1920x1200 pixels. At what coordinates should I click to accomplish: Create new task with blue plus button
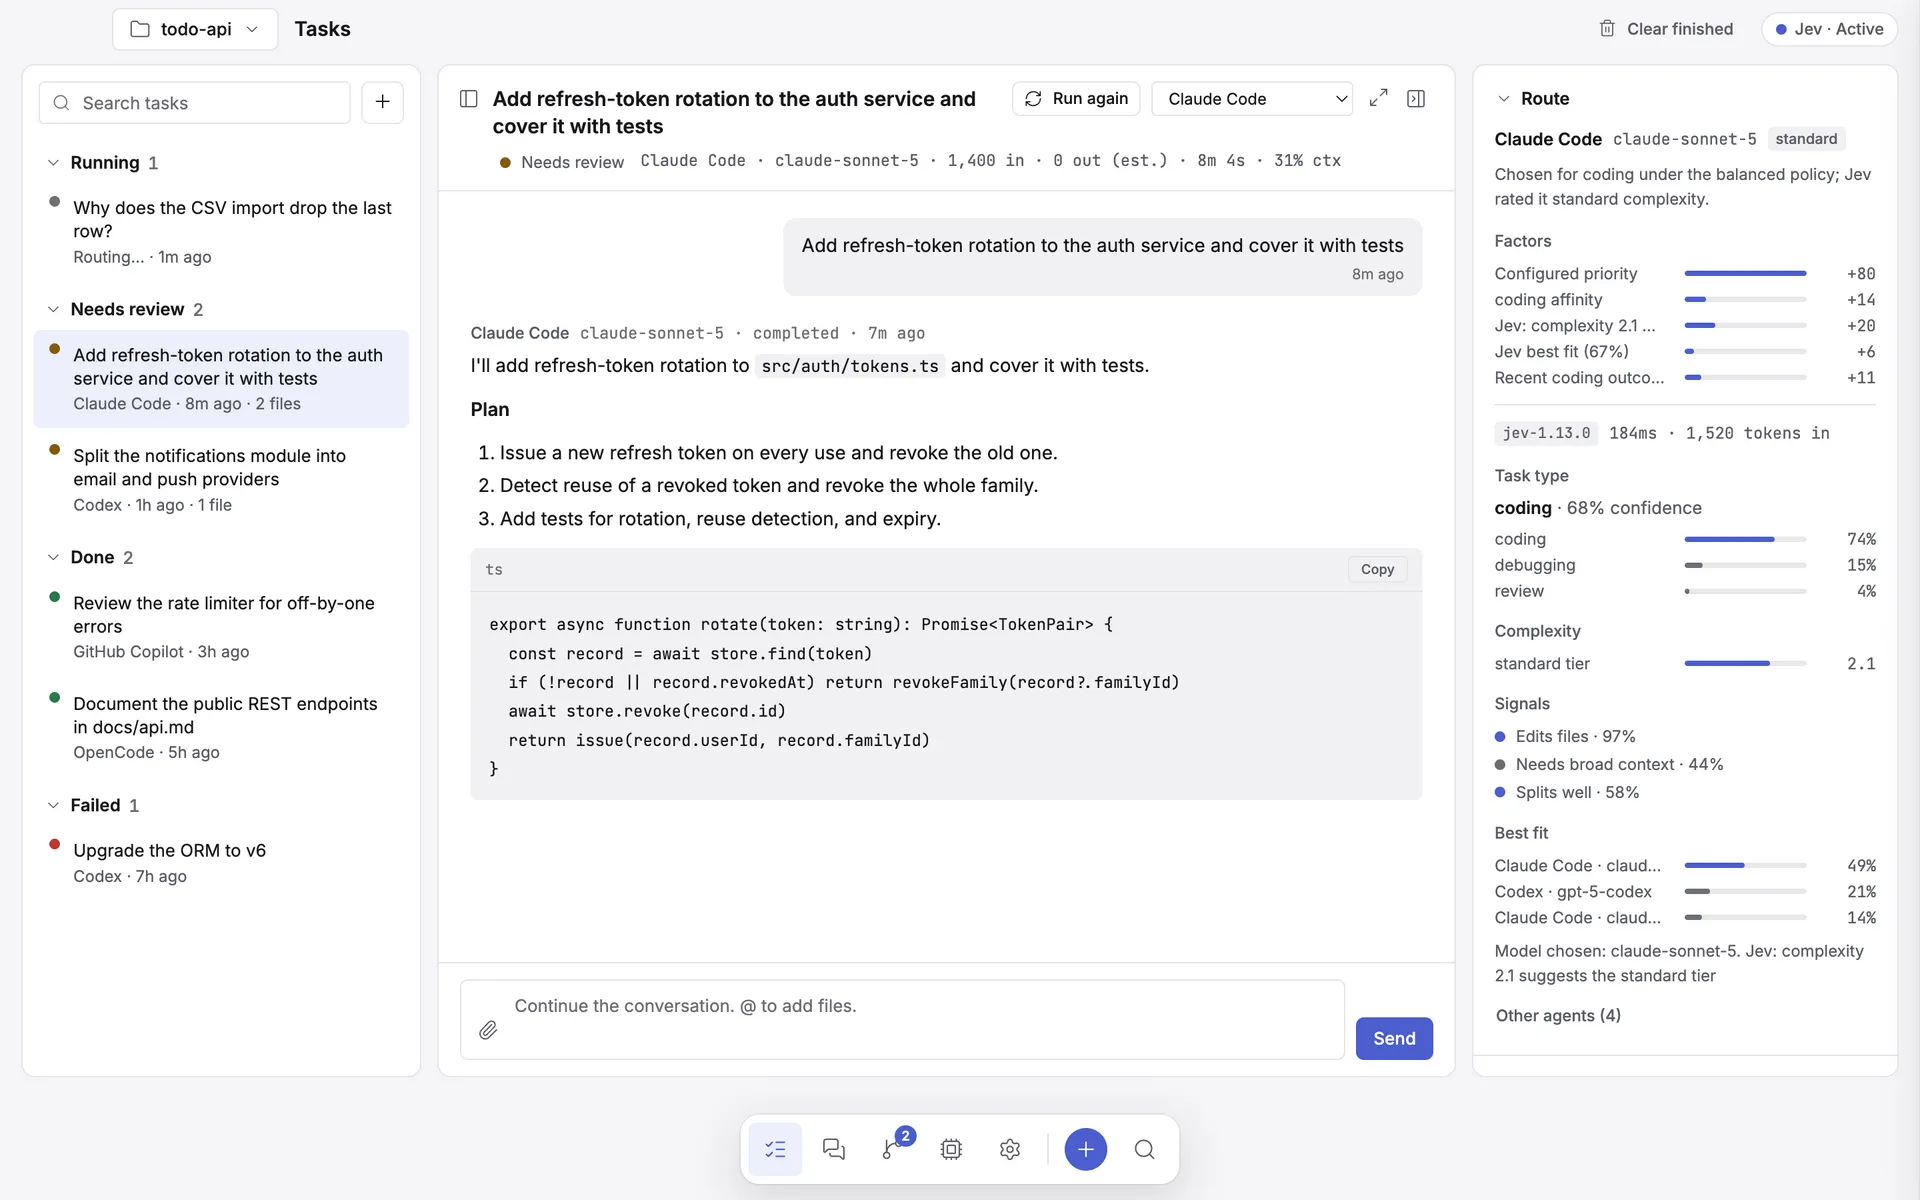pyautogui.click(x=1085, y=1149)
